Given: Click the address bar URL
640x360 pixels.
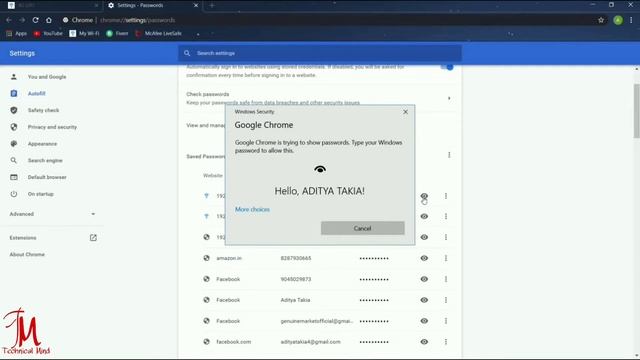Looking at the screenshot, I should [x=138, y=20].
